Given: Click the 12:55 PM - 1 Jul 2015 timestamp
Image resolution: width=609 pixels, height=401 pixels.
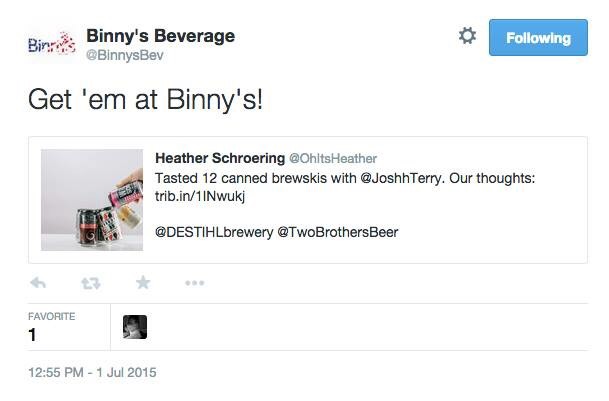Looking at the screenshot, I should click(92, 373).
